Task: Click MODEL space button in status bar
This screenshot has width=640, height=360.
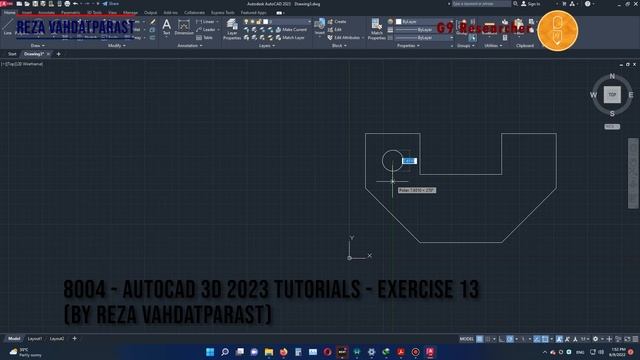Action: tap(467, 339)
